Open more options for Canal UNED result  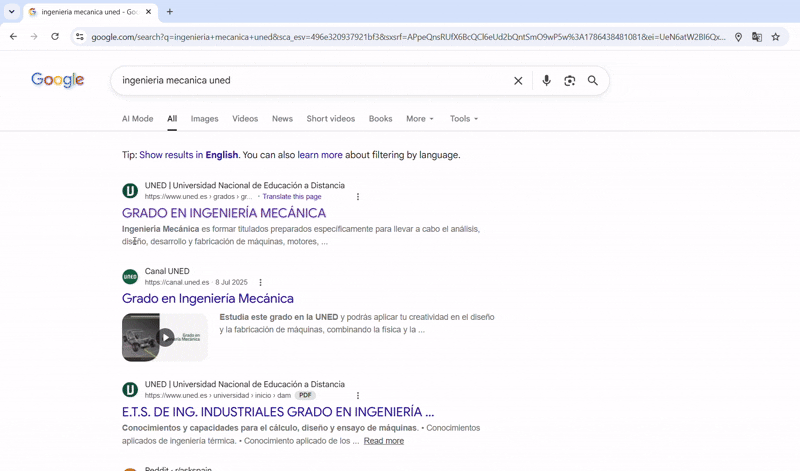260,282
